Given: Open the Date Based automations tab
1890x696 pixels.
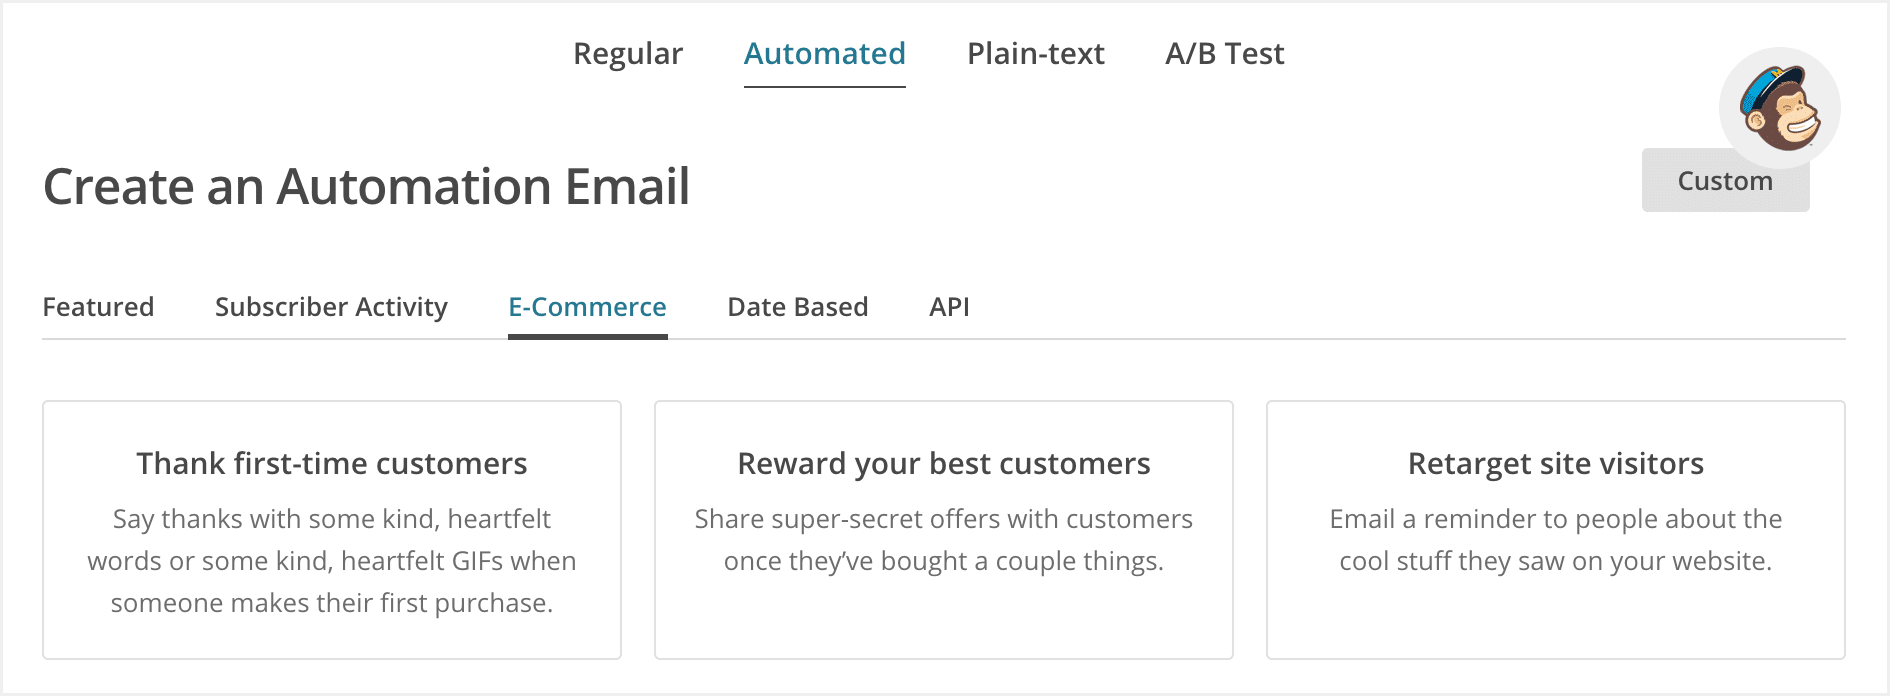Looking at the screenshot, I should pyautogui.click(x=797, y=307).
